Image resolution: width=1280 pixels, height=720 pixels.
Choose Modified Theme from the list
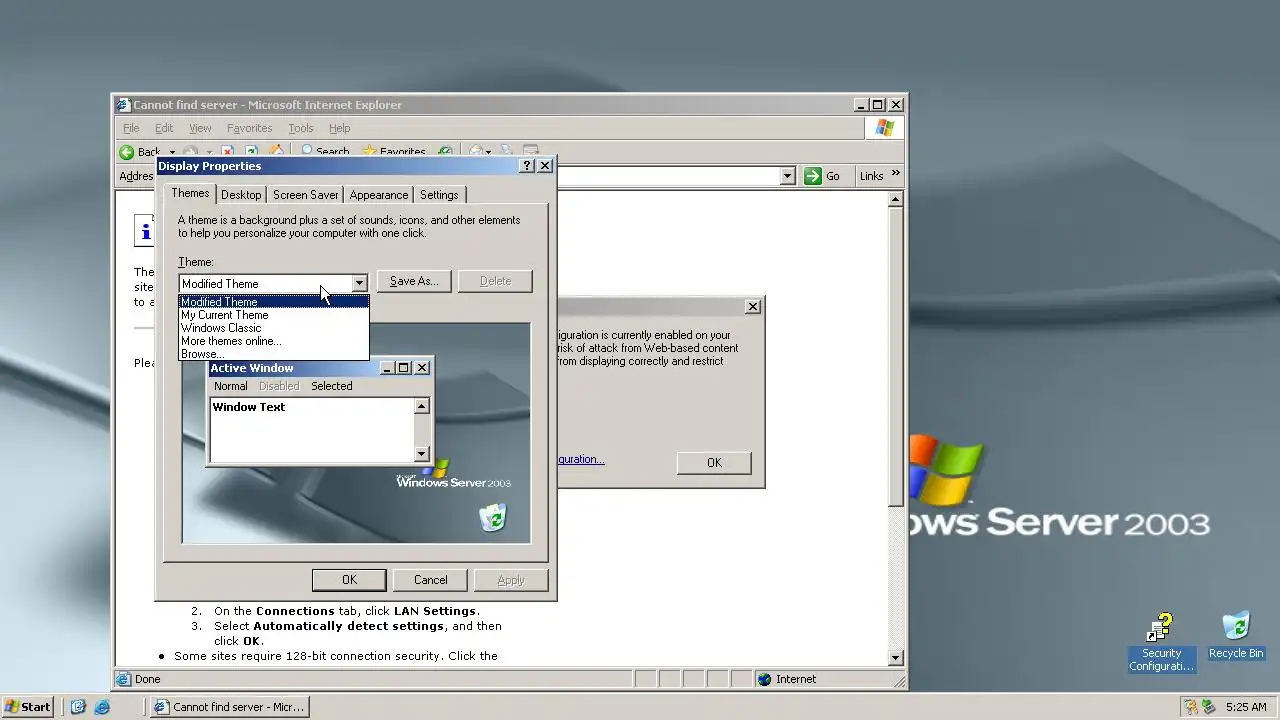274,302
